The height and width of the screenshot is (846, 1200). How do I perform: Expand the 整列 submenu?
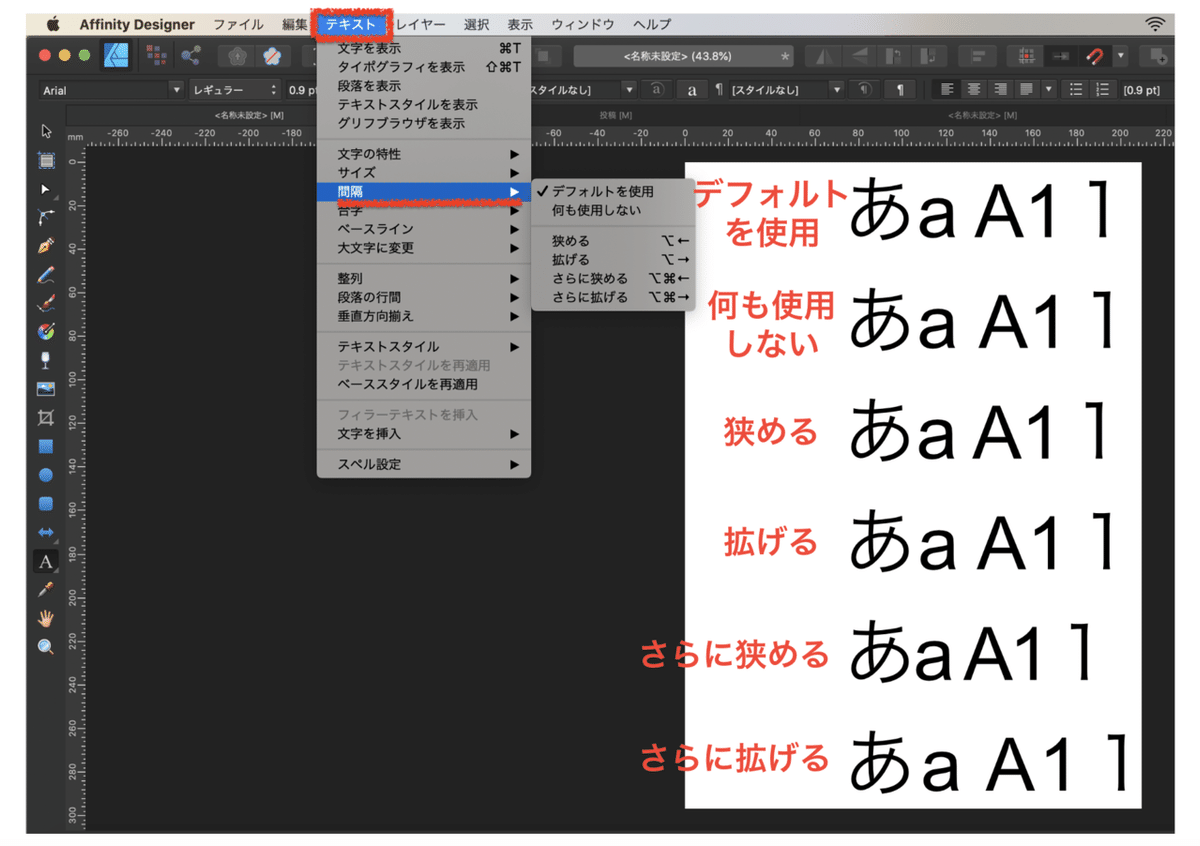(x=424, y=278)
